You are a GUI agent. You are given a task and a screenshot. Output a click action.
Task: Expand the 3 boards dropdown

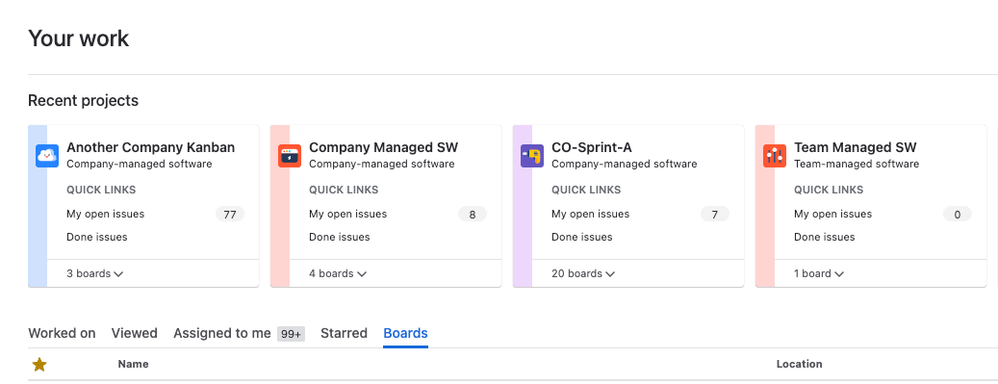pos(95,274)
